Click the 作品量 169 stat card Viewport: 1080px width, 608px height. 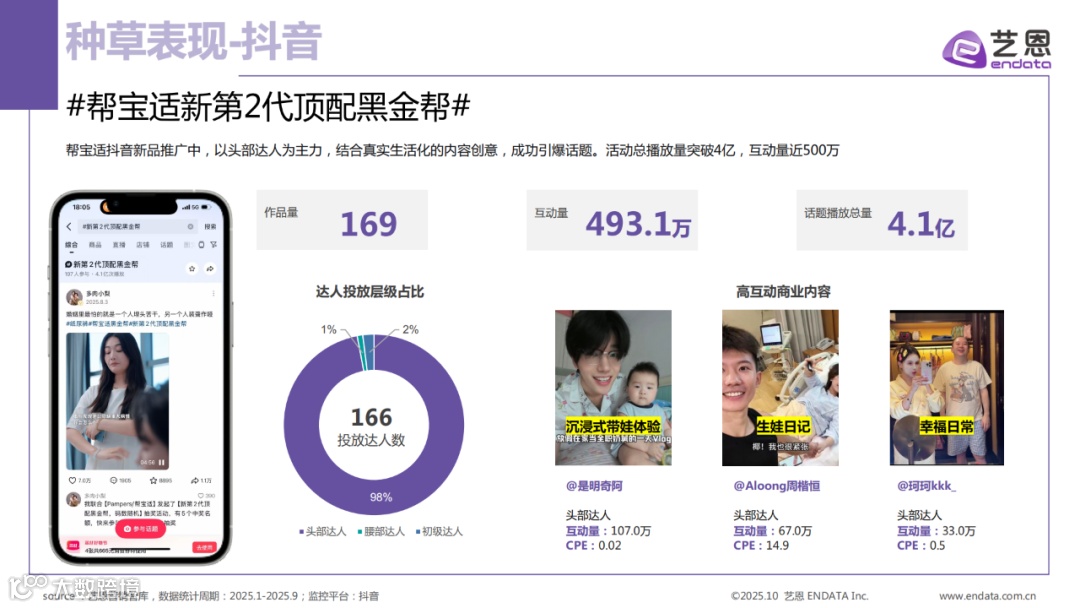click(x=342, y=220)
